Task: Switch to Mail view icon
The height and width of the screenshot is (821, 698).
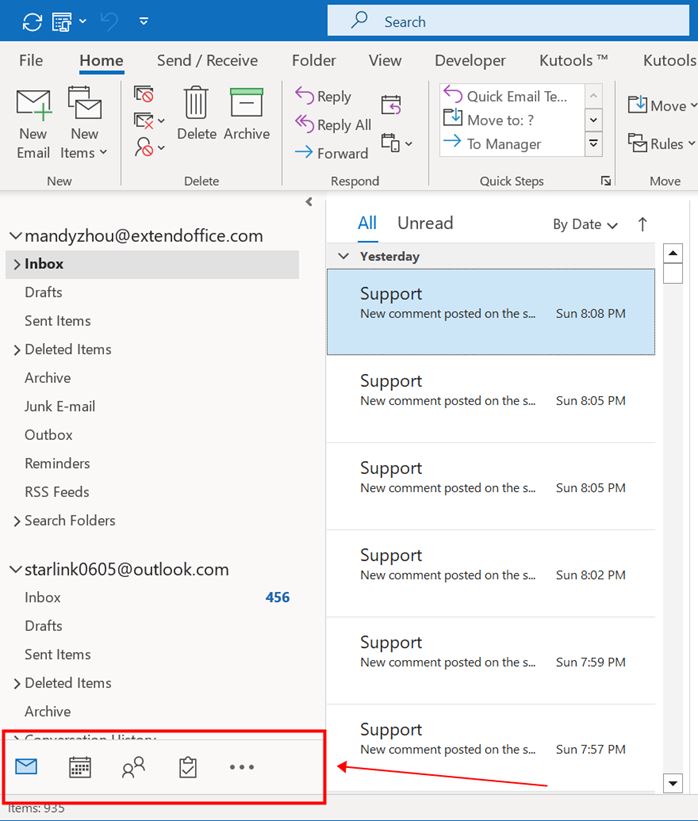Action: pyautogui.click(x=26, y=767)
